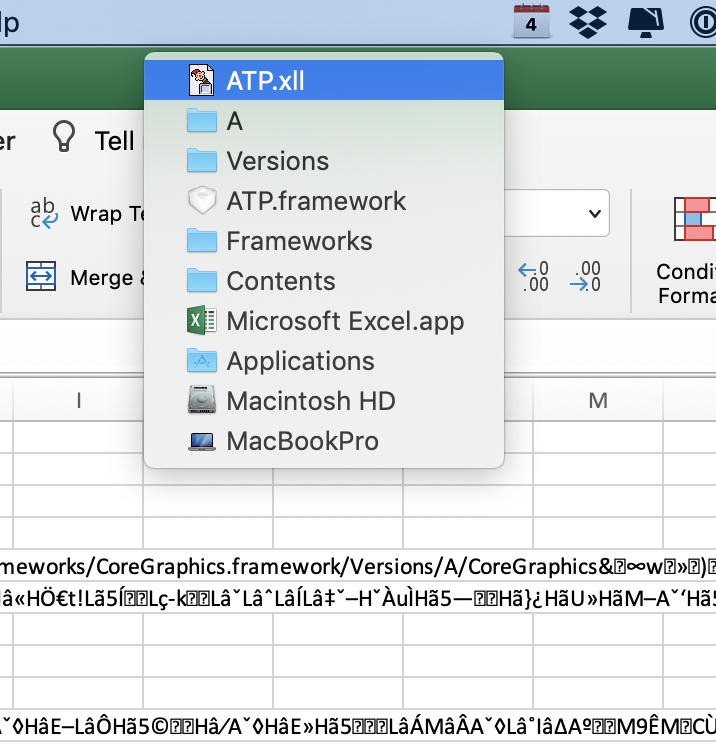Image resolution: width=716 pixels, height=744 pixels.
Task: Click the cell containing CoreGraphics.framework path text
Action: click(358, 566)
